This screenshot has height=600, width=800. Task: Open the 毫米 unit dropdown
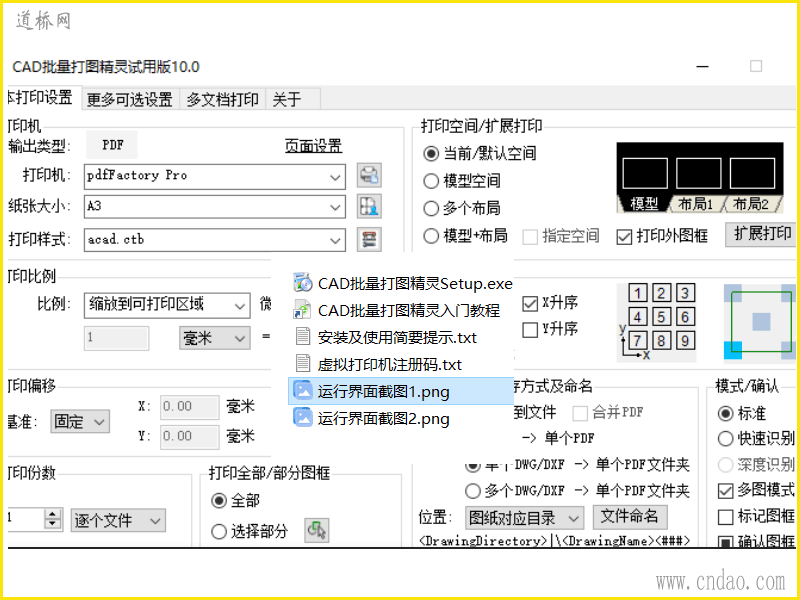[x=214, y=338]
